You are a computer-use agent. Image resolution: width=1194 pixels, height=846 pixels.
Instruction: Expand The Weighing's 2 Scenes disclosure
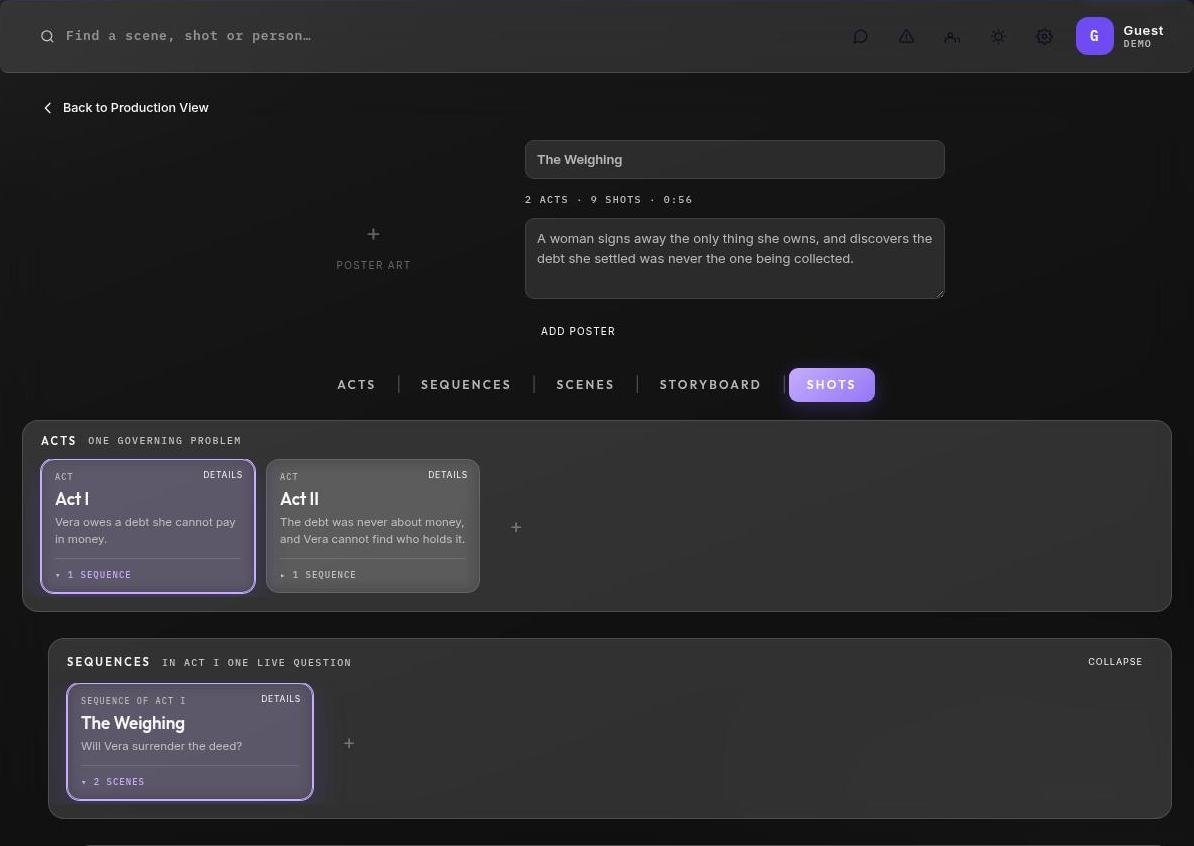pos(113,782)
